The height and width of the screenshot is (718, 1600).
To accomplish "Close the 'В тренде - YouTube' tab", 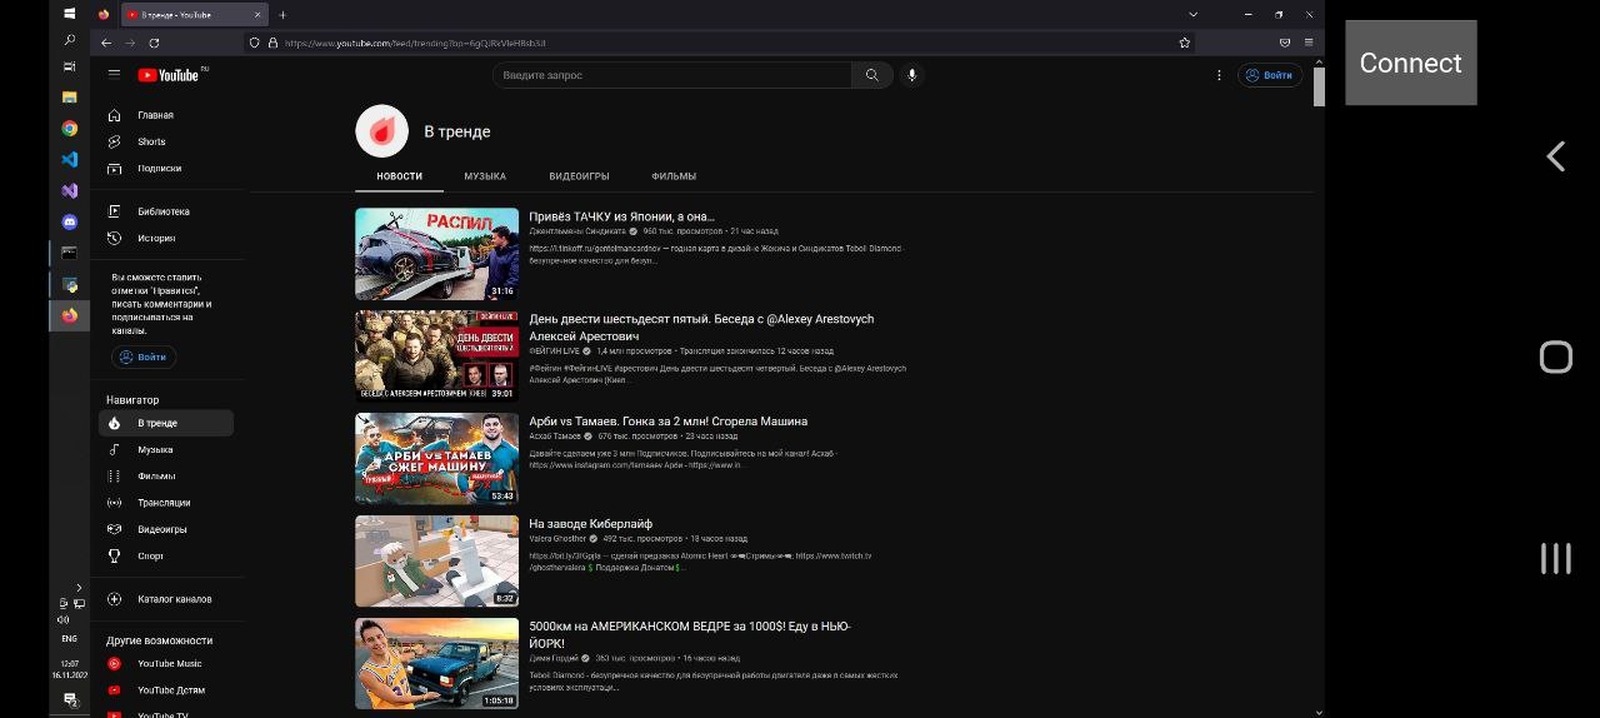I will point(258,15).
